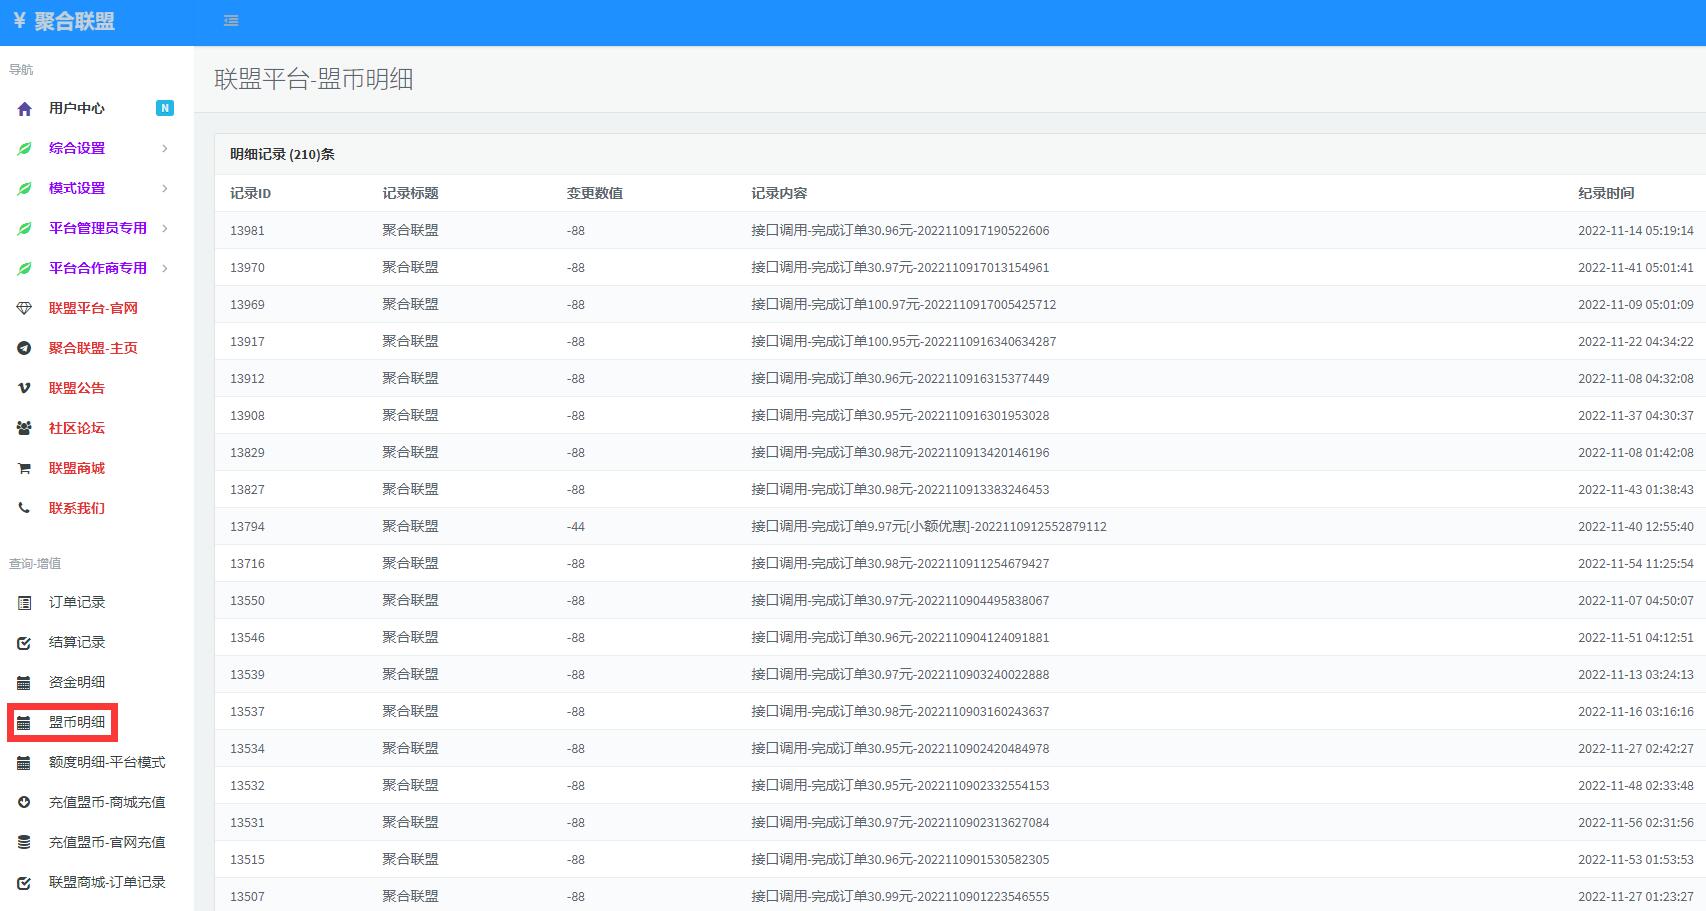This screenshot has width=1706, height=911.
Task: Click the telegram icon beside 聚合联盟-主页
Action: (24, 349)
